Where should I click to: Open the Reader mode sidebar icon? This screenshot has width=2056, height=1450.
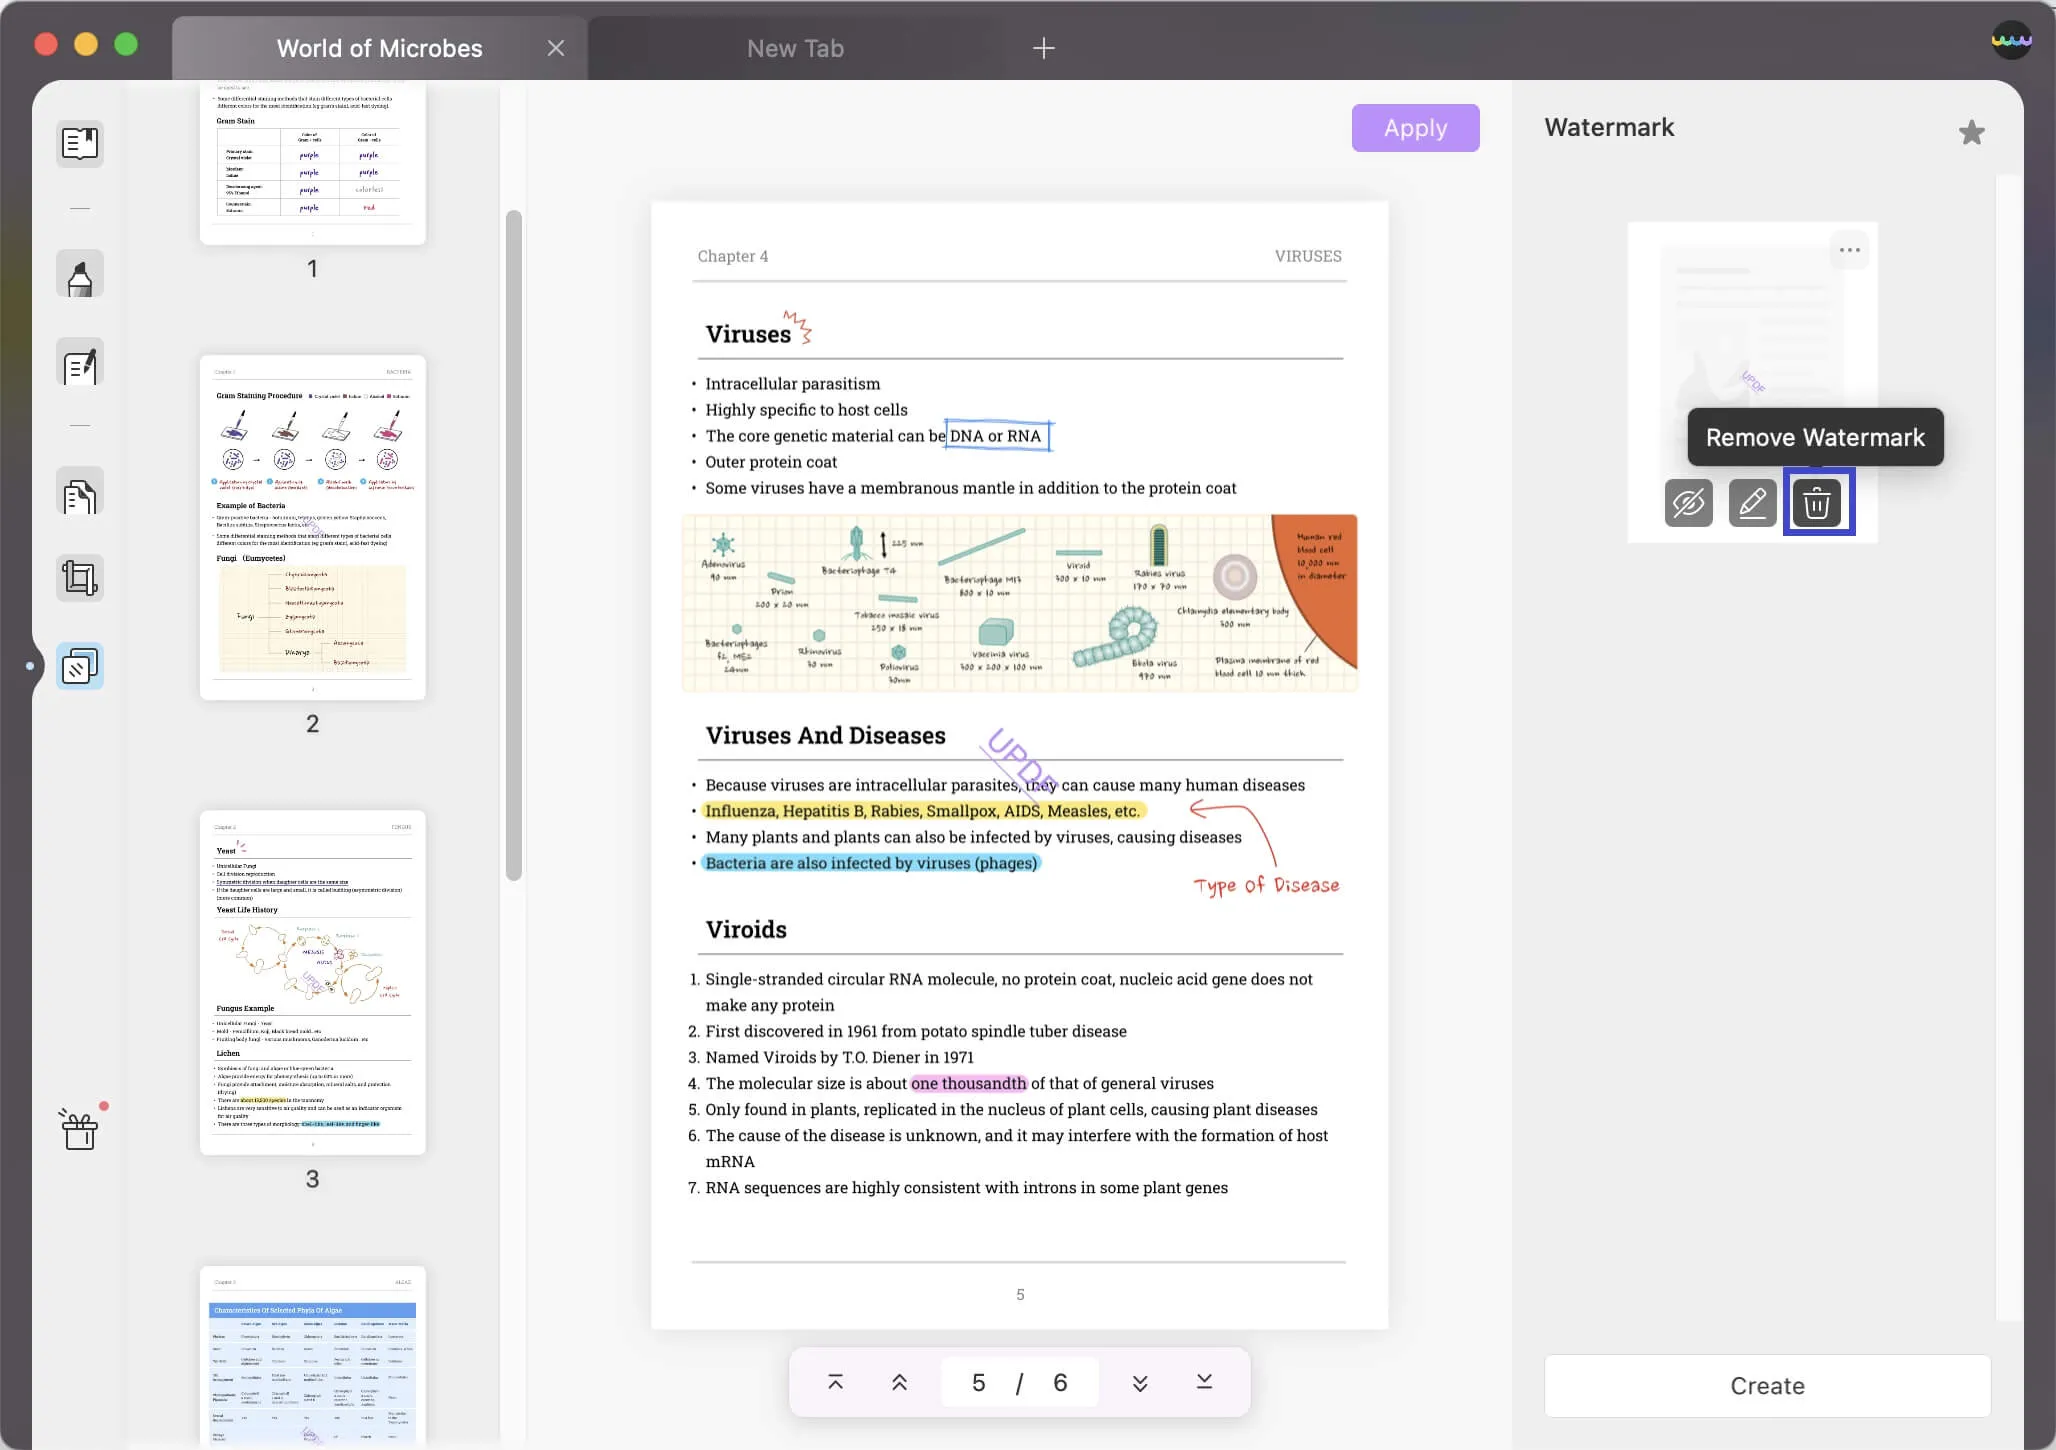click(80, 143)
